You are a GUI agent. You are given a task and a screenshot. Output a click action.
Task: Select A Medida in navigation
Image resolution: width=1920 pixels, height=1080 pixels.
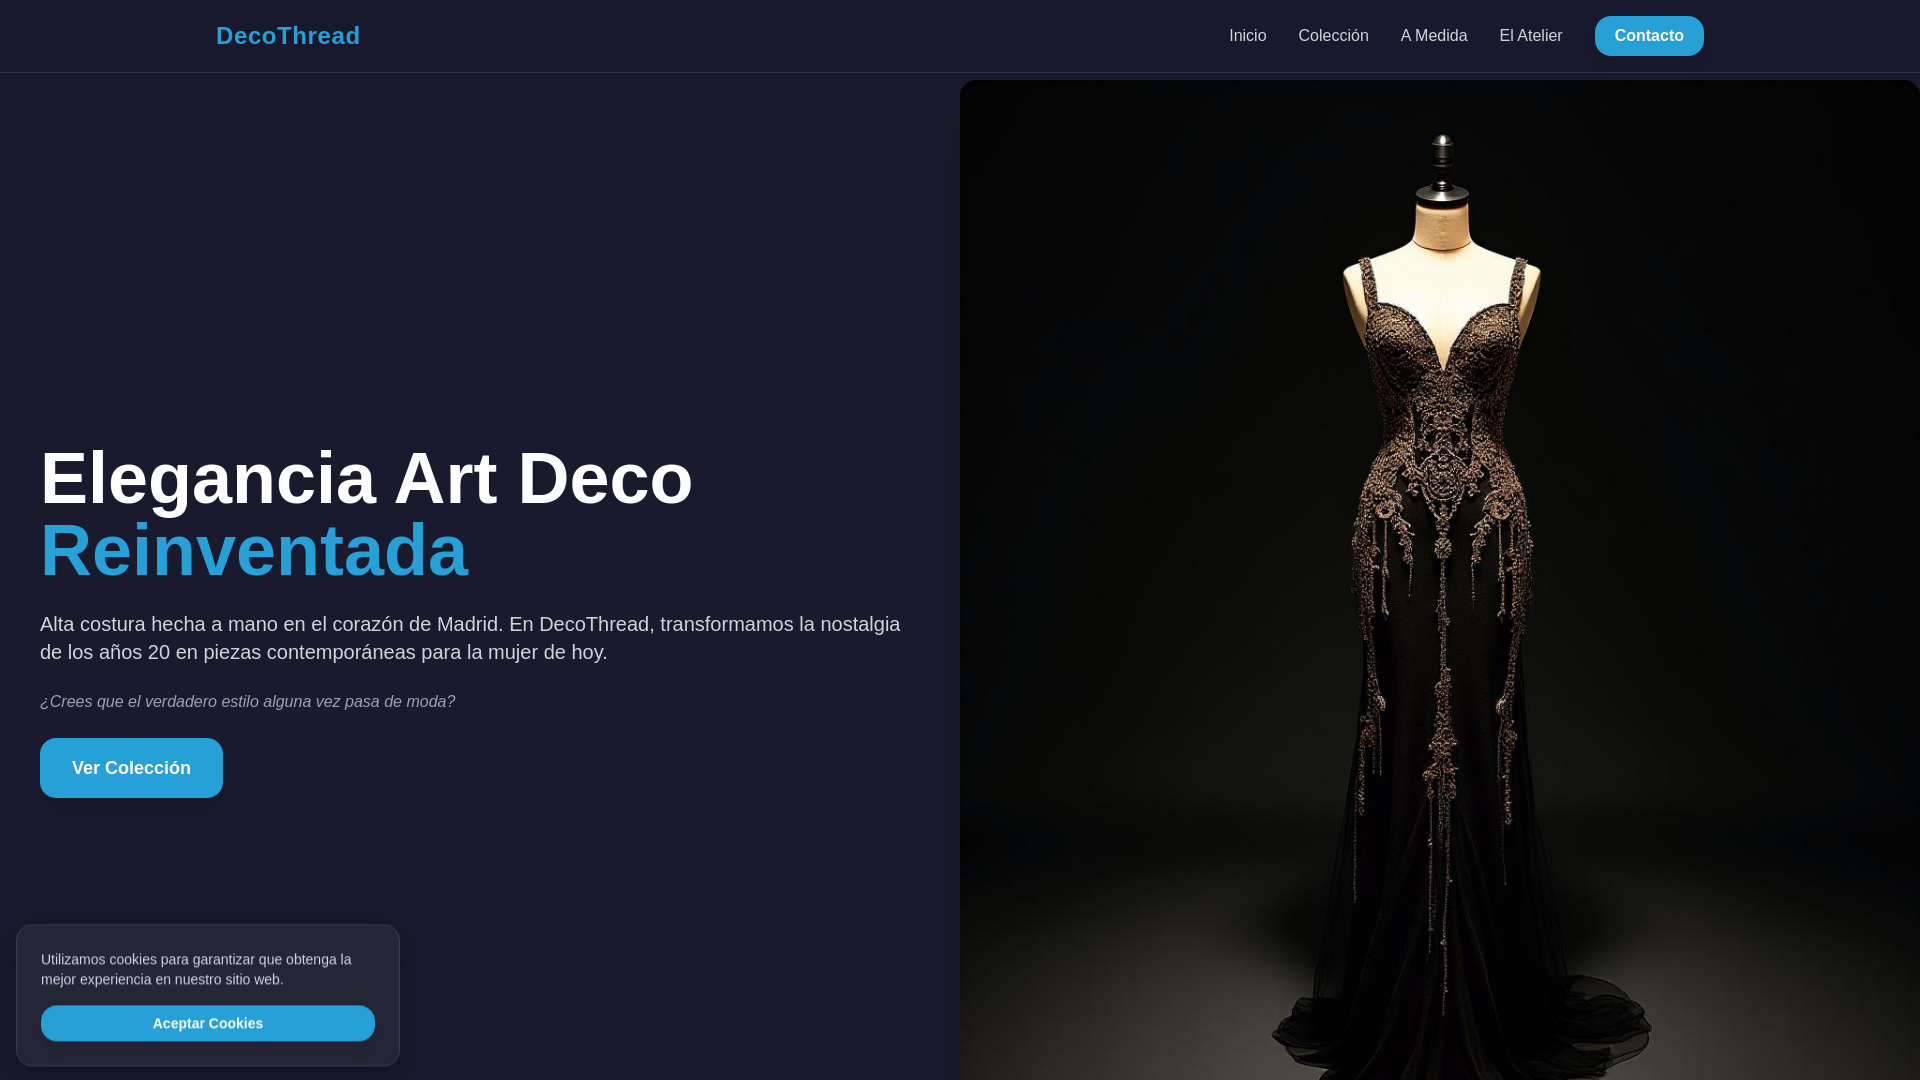pos(1433,36)
